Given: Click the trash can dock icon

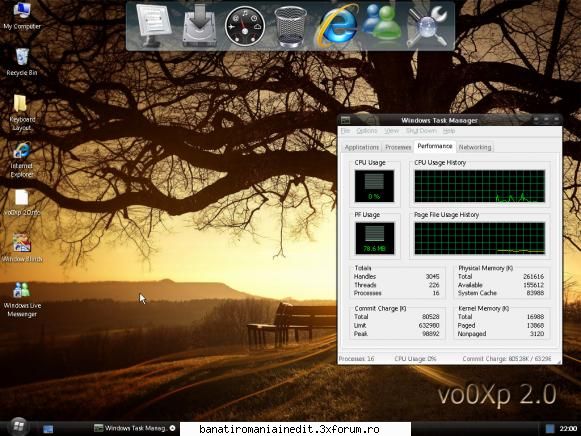Looking at the screenshot, I should pos(290,27).
